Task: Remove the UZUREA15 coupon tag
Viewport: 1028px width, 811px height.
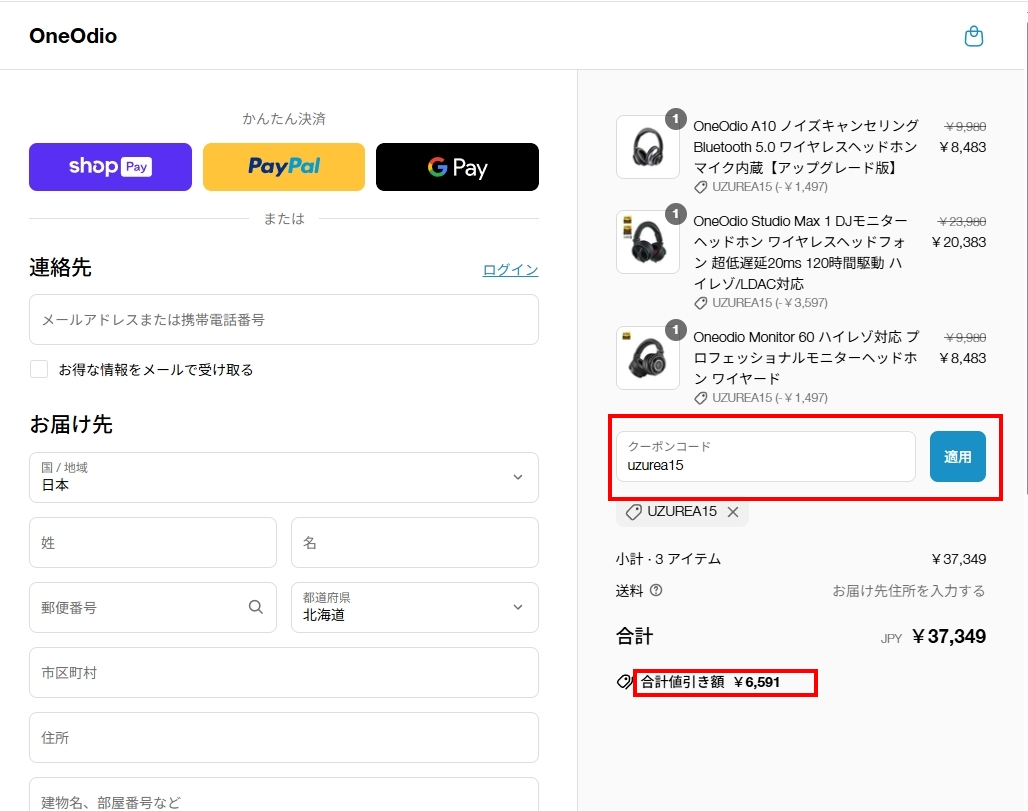Action: [733, 512]
